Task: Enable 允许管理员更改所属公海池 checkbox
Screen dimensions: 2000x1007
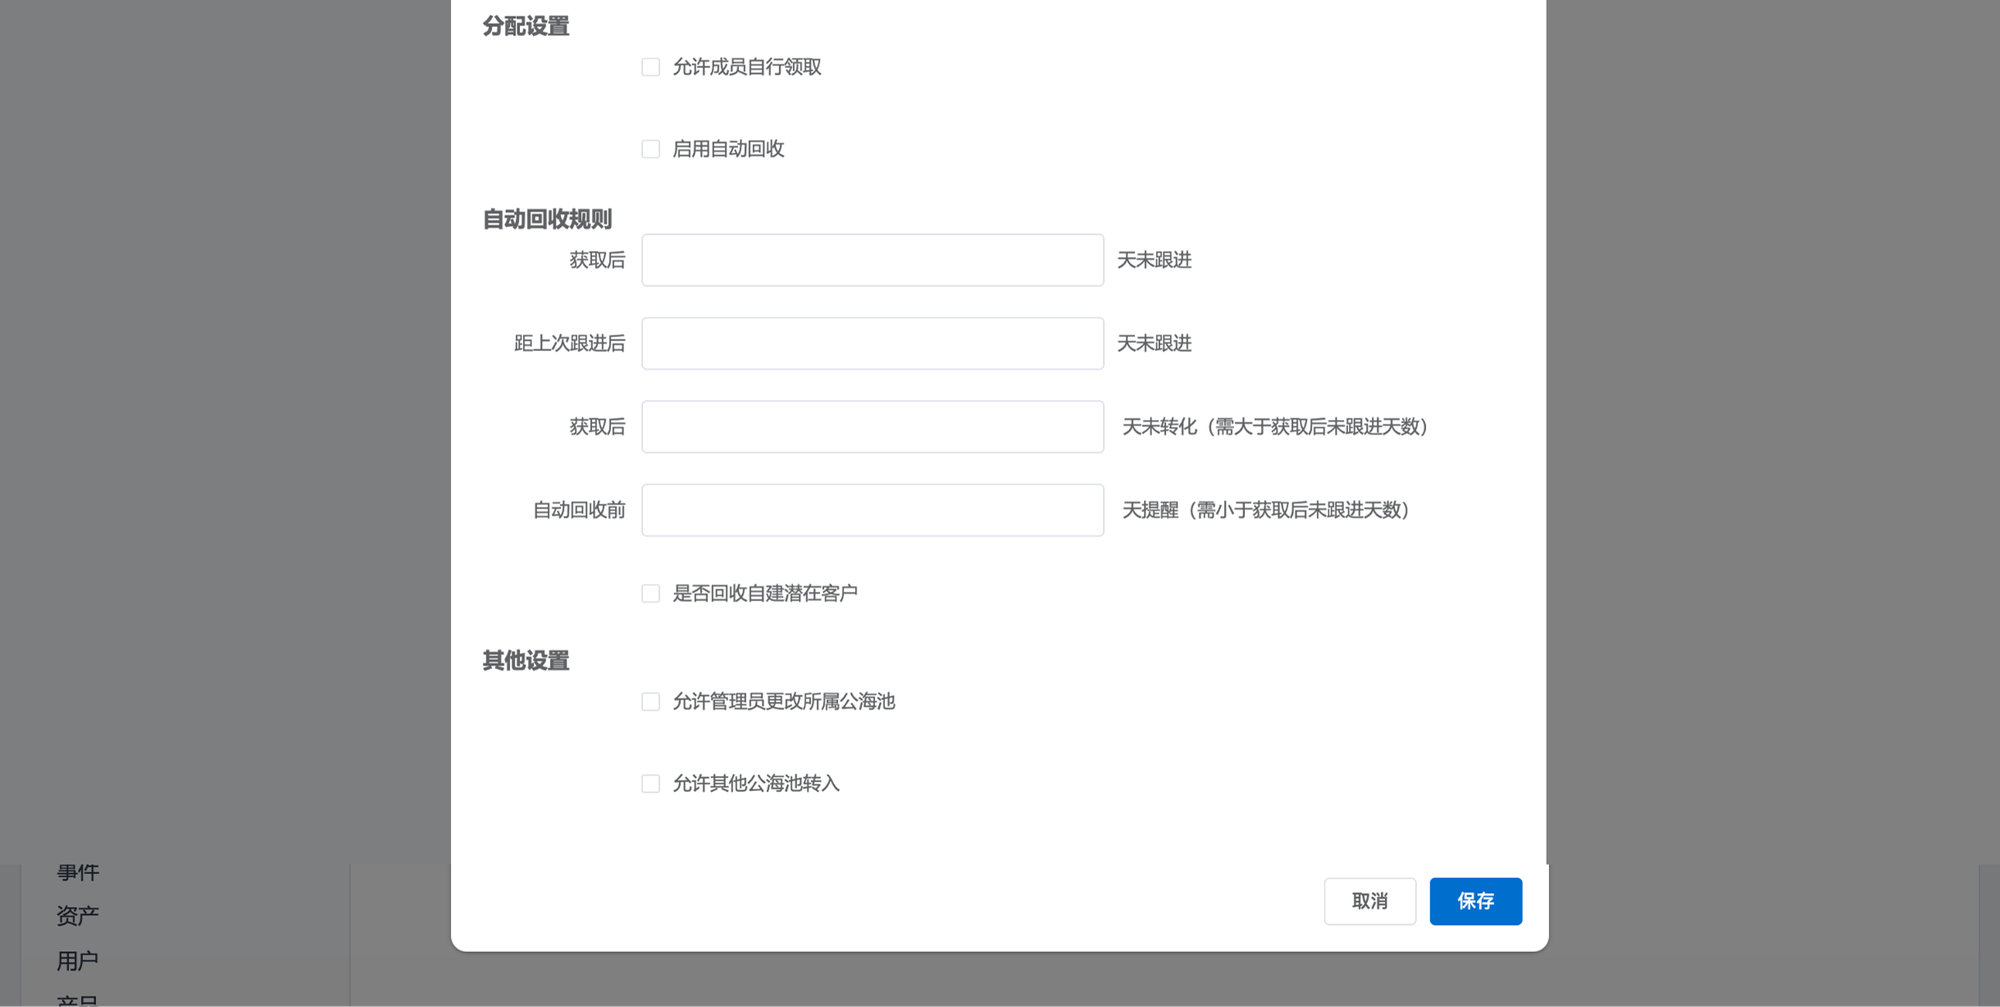Action: (x=651, y=702)
